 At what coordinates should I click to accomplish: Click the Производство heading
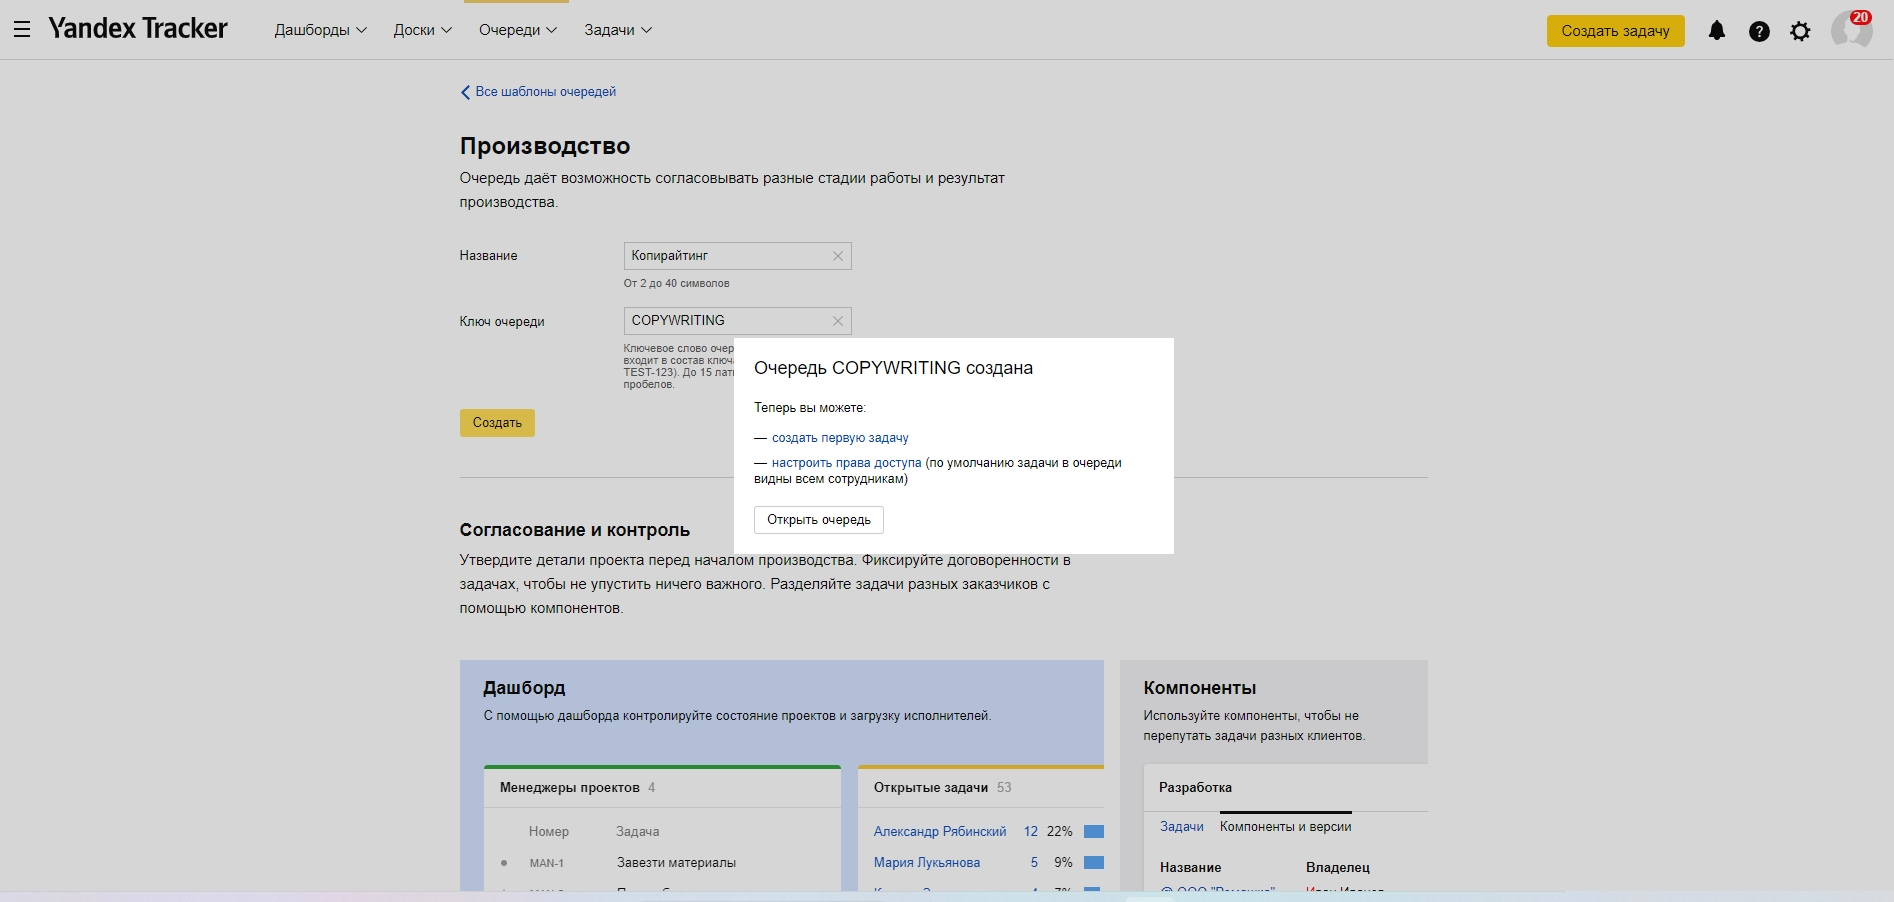click(545, 146)
